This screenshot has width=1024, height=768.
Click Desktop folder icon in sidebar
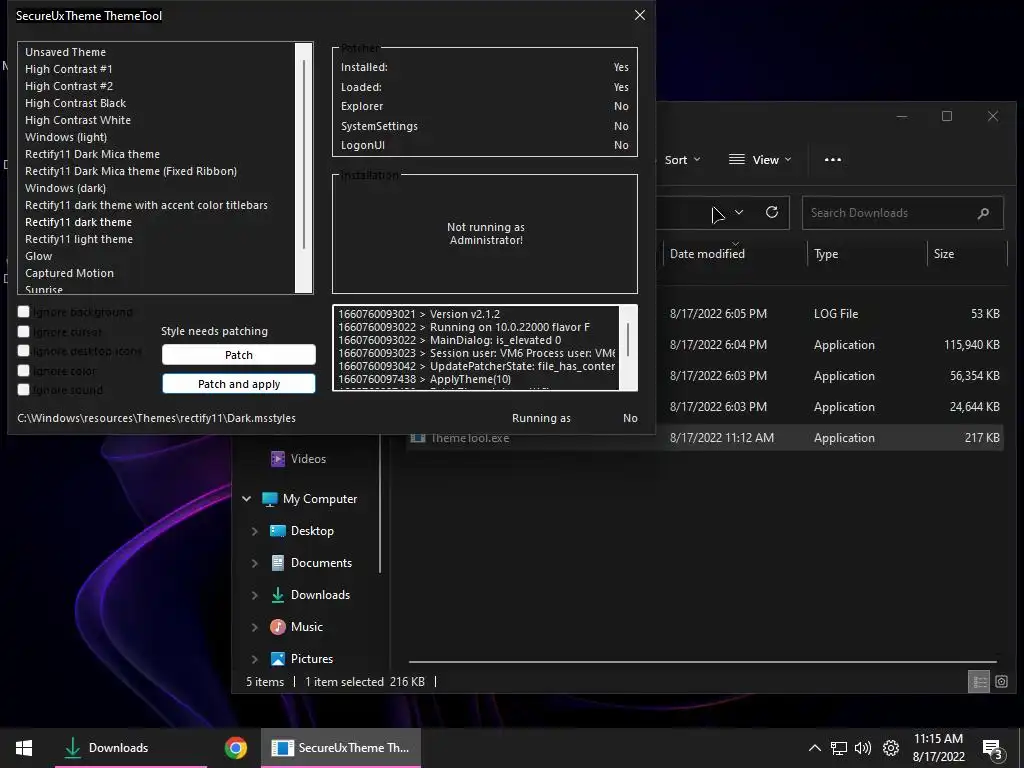tap(278, 531)
